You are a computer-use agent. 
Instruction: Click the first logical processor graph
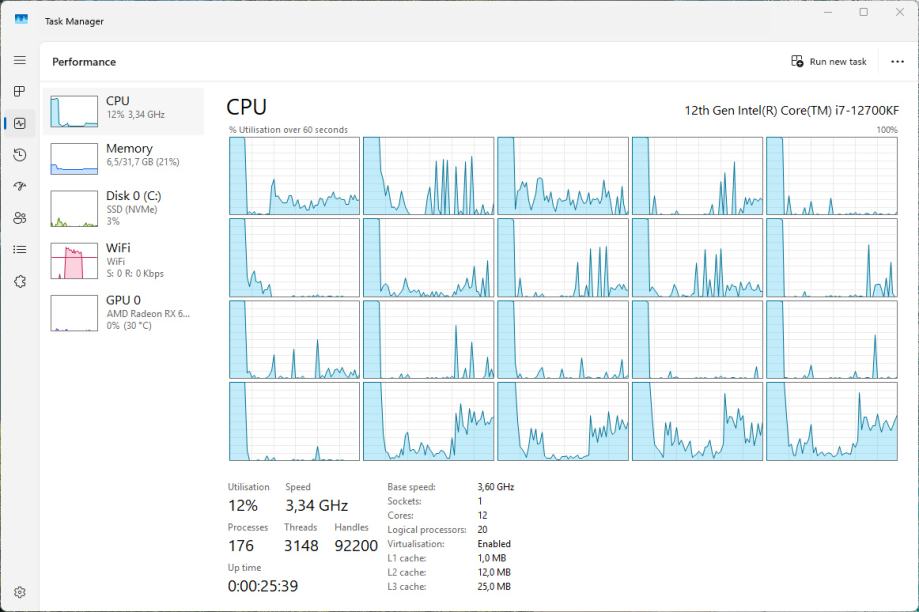(x=294, y=175)
